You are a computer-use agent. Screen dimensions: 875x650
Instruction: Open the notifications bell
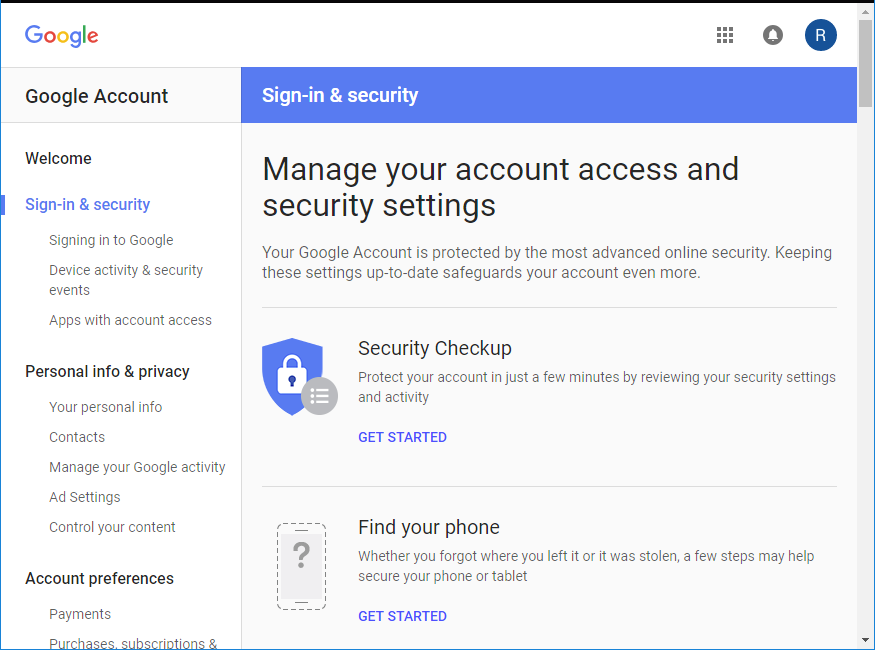pyautogui.click(x=772, y=35)
